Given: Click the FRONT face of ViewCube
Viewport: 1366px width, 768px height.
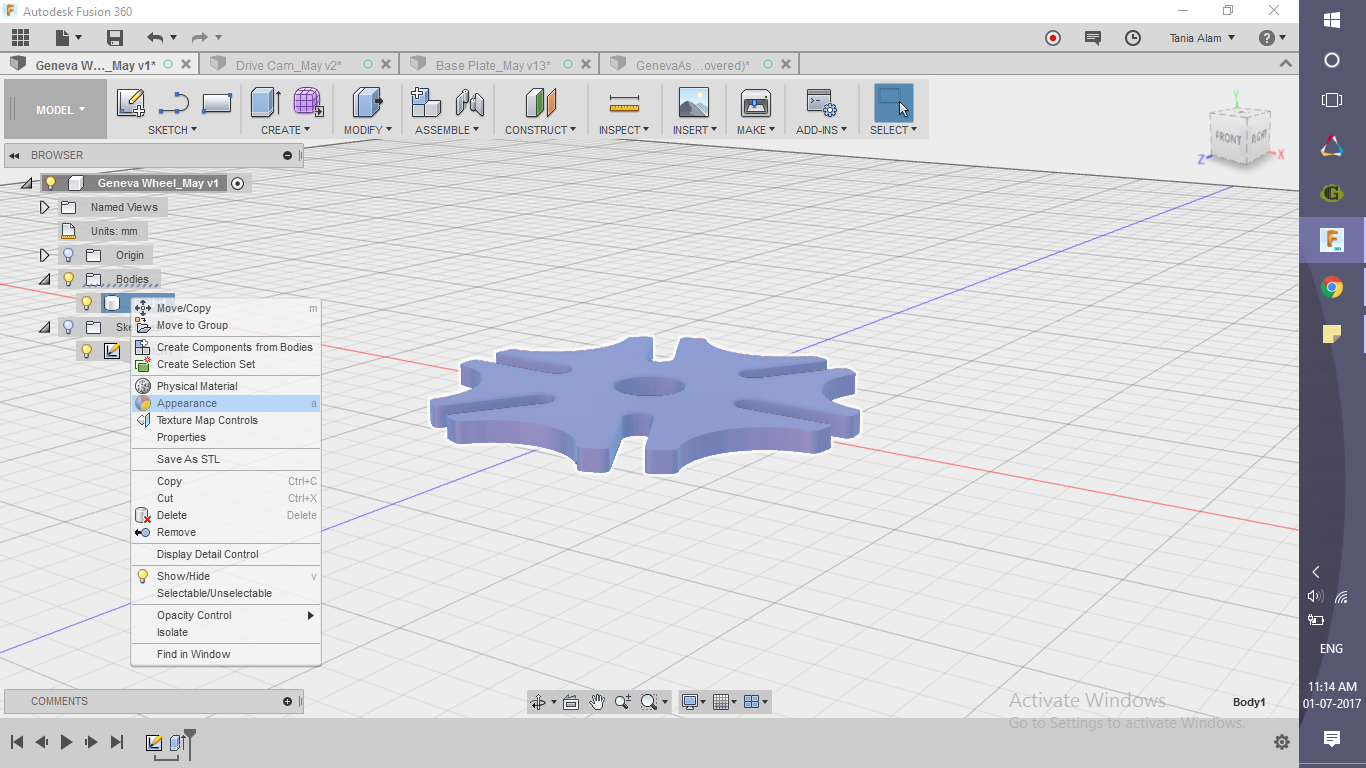Looking at the screenshot, I should click(1227, 137).
